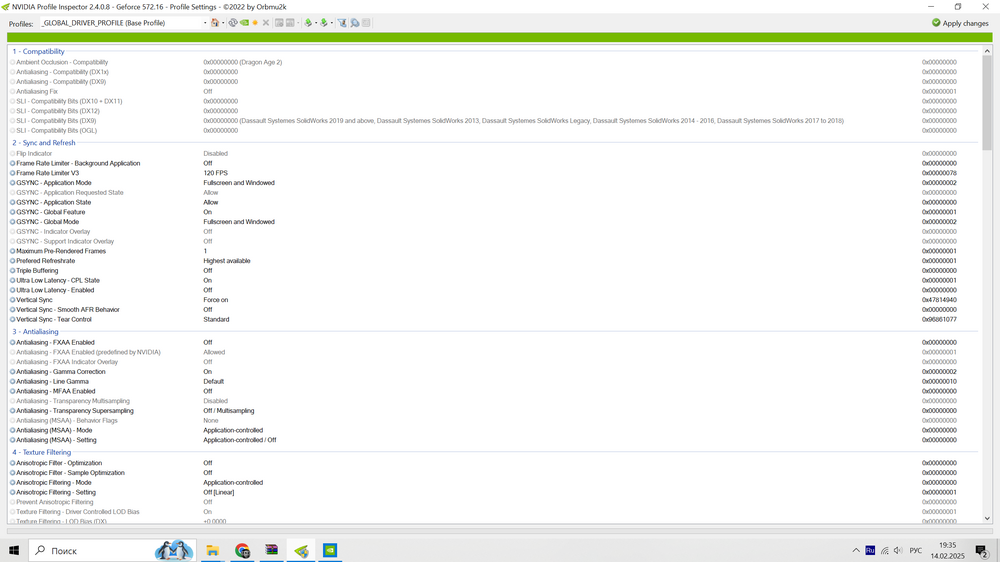Click the orange create new profile icon
The height and width of the screenshot is (562, 1000).
pyautogui.click(x=255, y=23)
